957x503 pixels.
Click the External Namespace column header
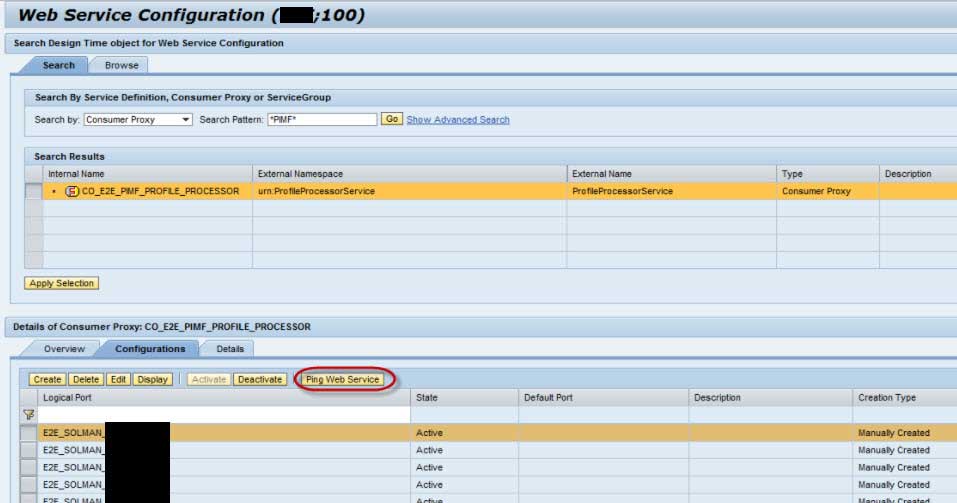(x=409, y=174)
